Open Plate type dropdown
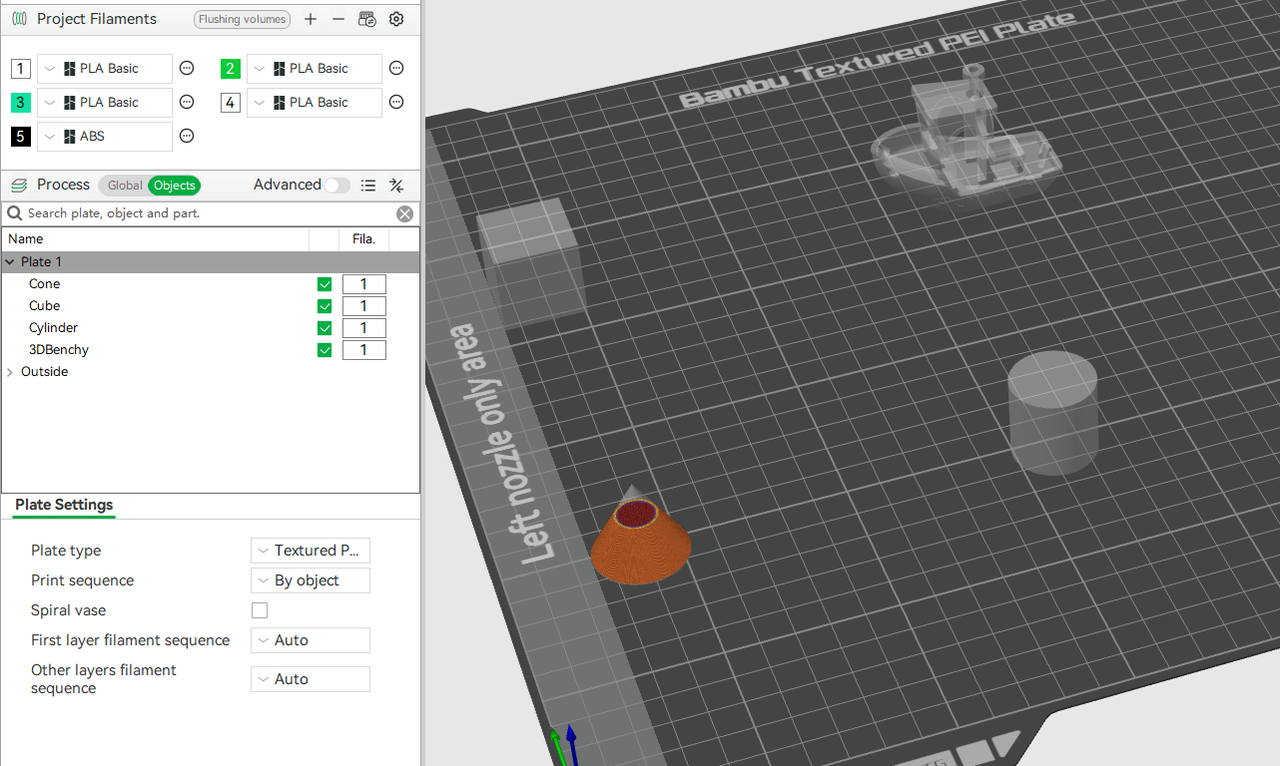Image resolution: width=1280 pixels, height=766 pixels. click(310, 550)
